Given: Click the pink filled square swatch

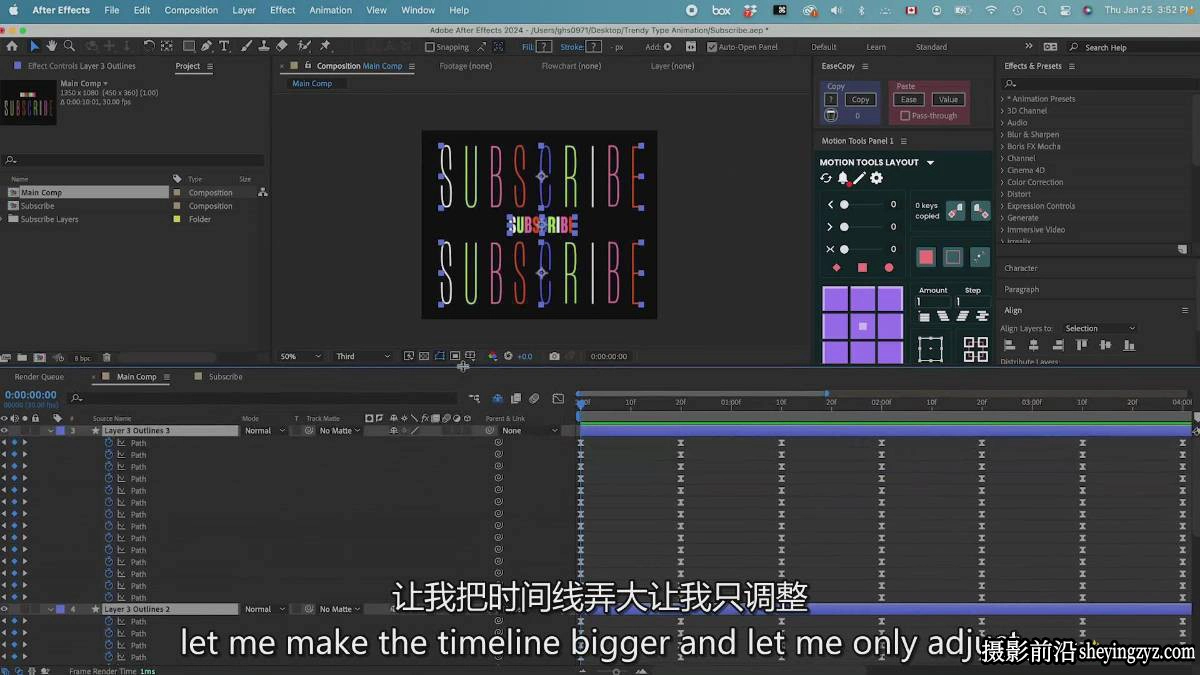Looking at the screenshot, I should point(926,257).
